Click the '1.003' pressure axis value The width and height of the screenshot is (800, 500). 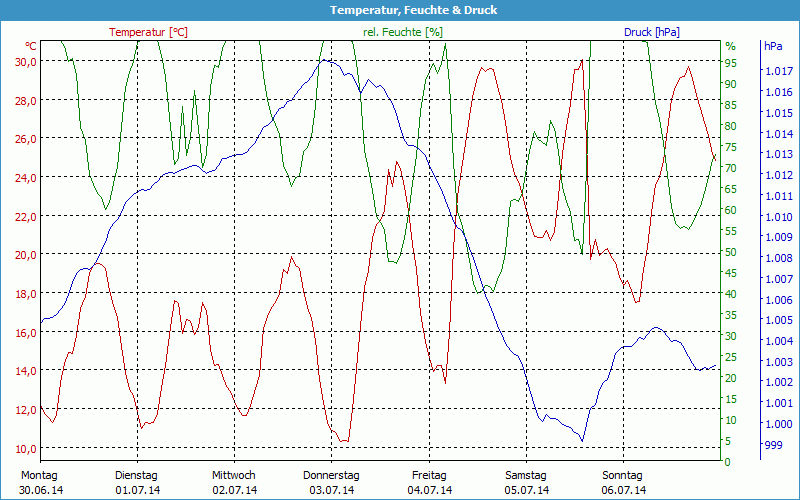coord(779,362)
